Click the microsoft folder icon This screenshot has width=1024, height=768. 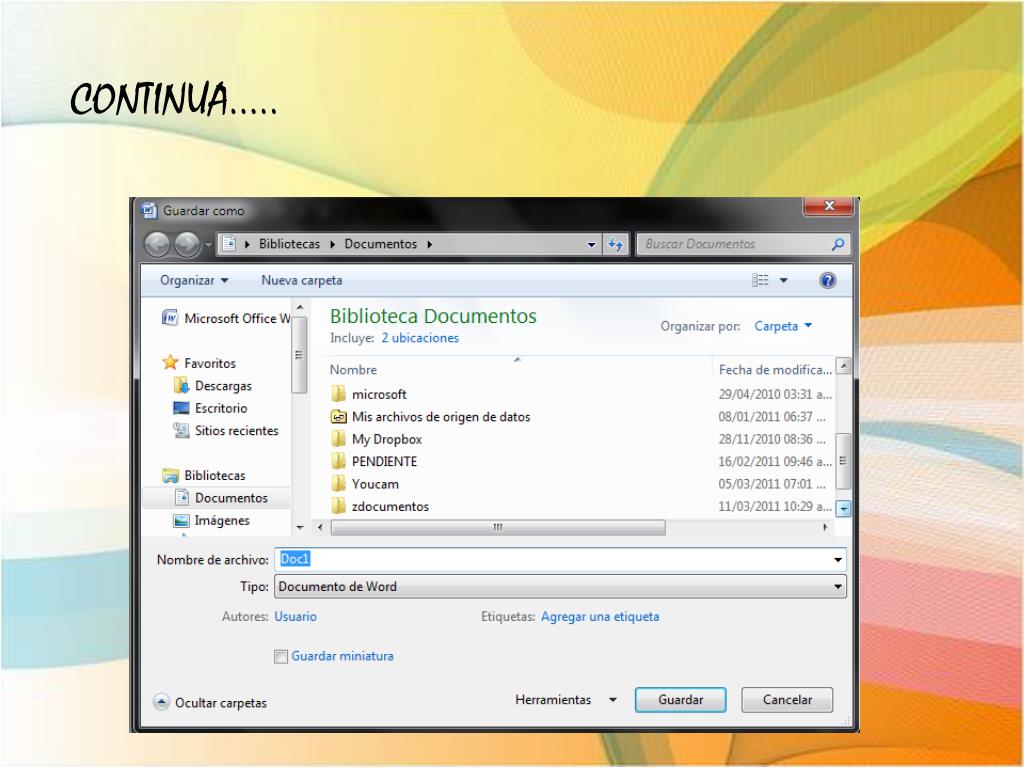point(338,394)
